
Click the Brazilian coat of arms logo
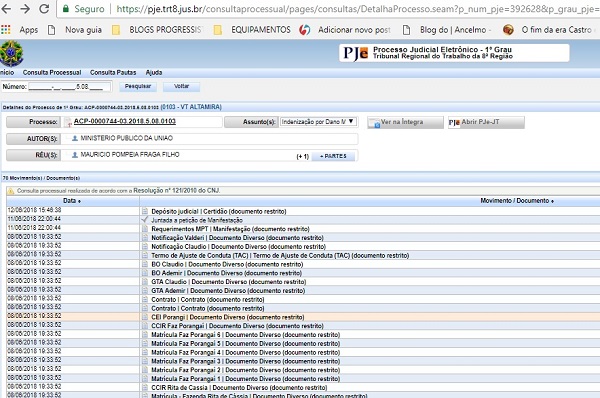tap(11, 54)
